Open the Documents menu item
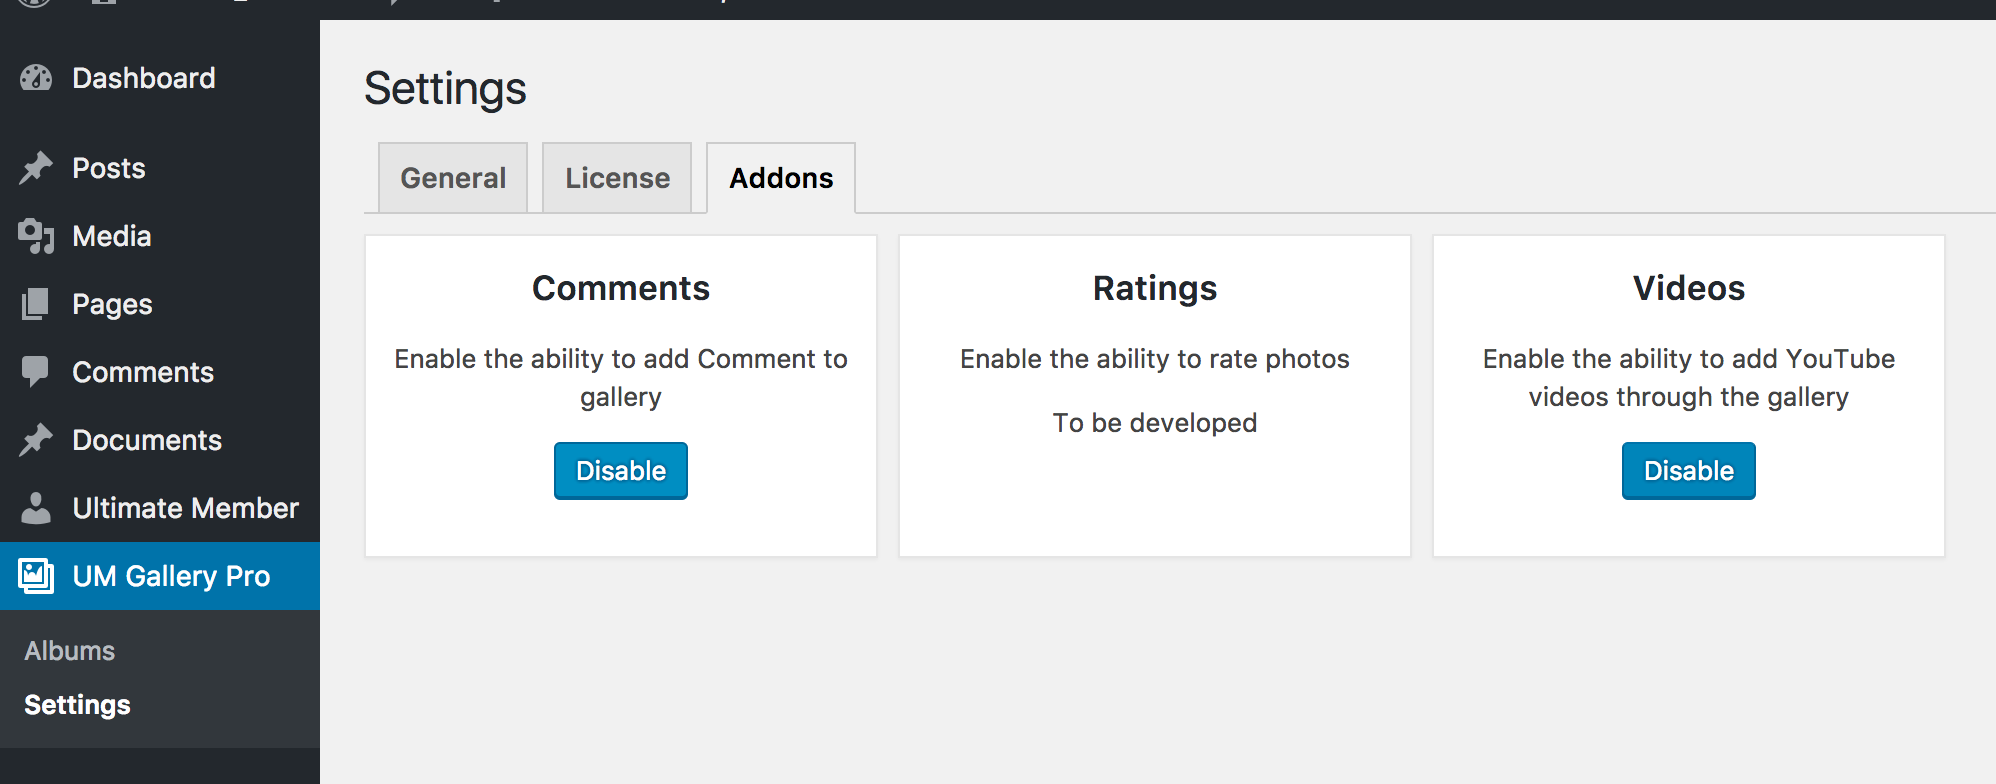 (160, 440)
